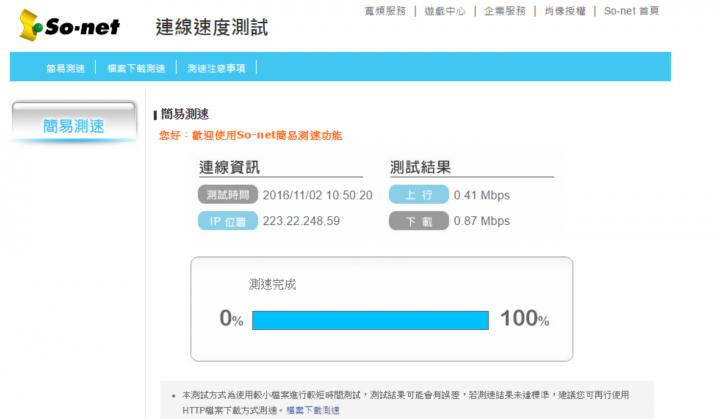Go to So-net 首頁 link

coord(631,11)
